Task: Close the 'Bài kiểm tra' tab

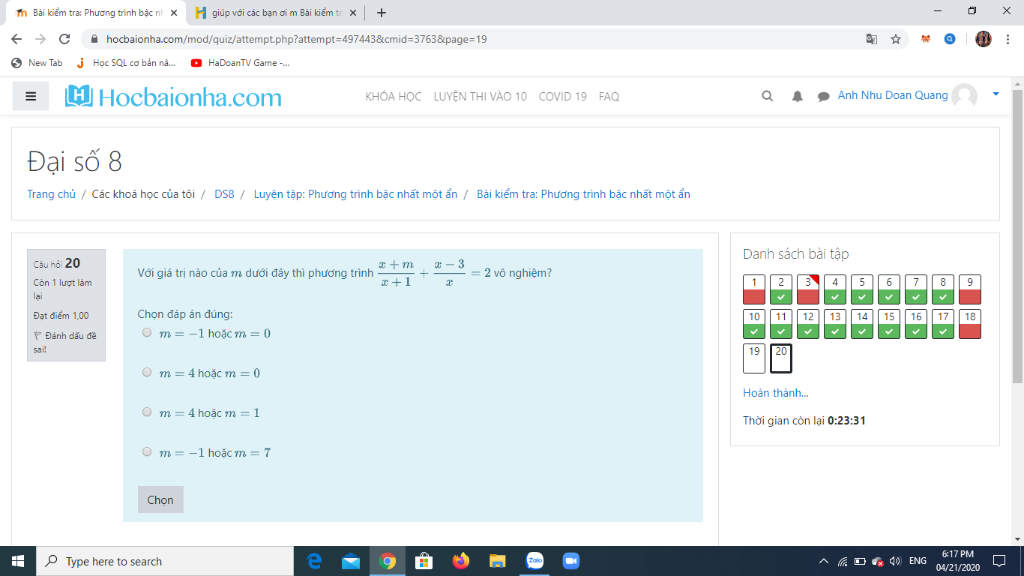Action: [174, 12]
